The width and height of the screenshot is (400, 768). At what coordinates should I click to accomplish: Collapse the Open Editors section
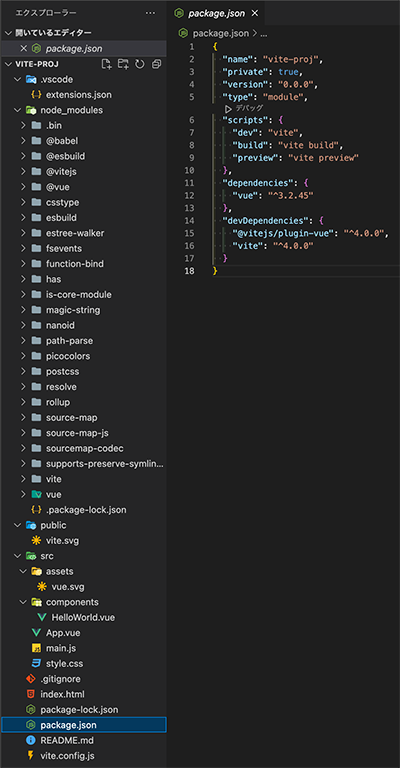[x=8, y=33]
